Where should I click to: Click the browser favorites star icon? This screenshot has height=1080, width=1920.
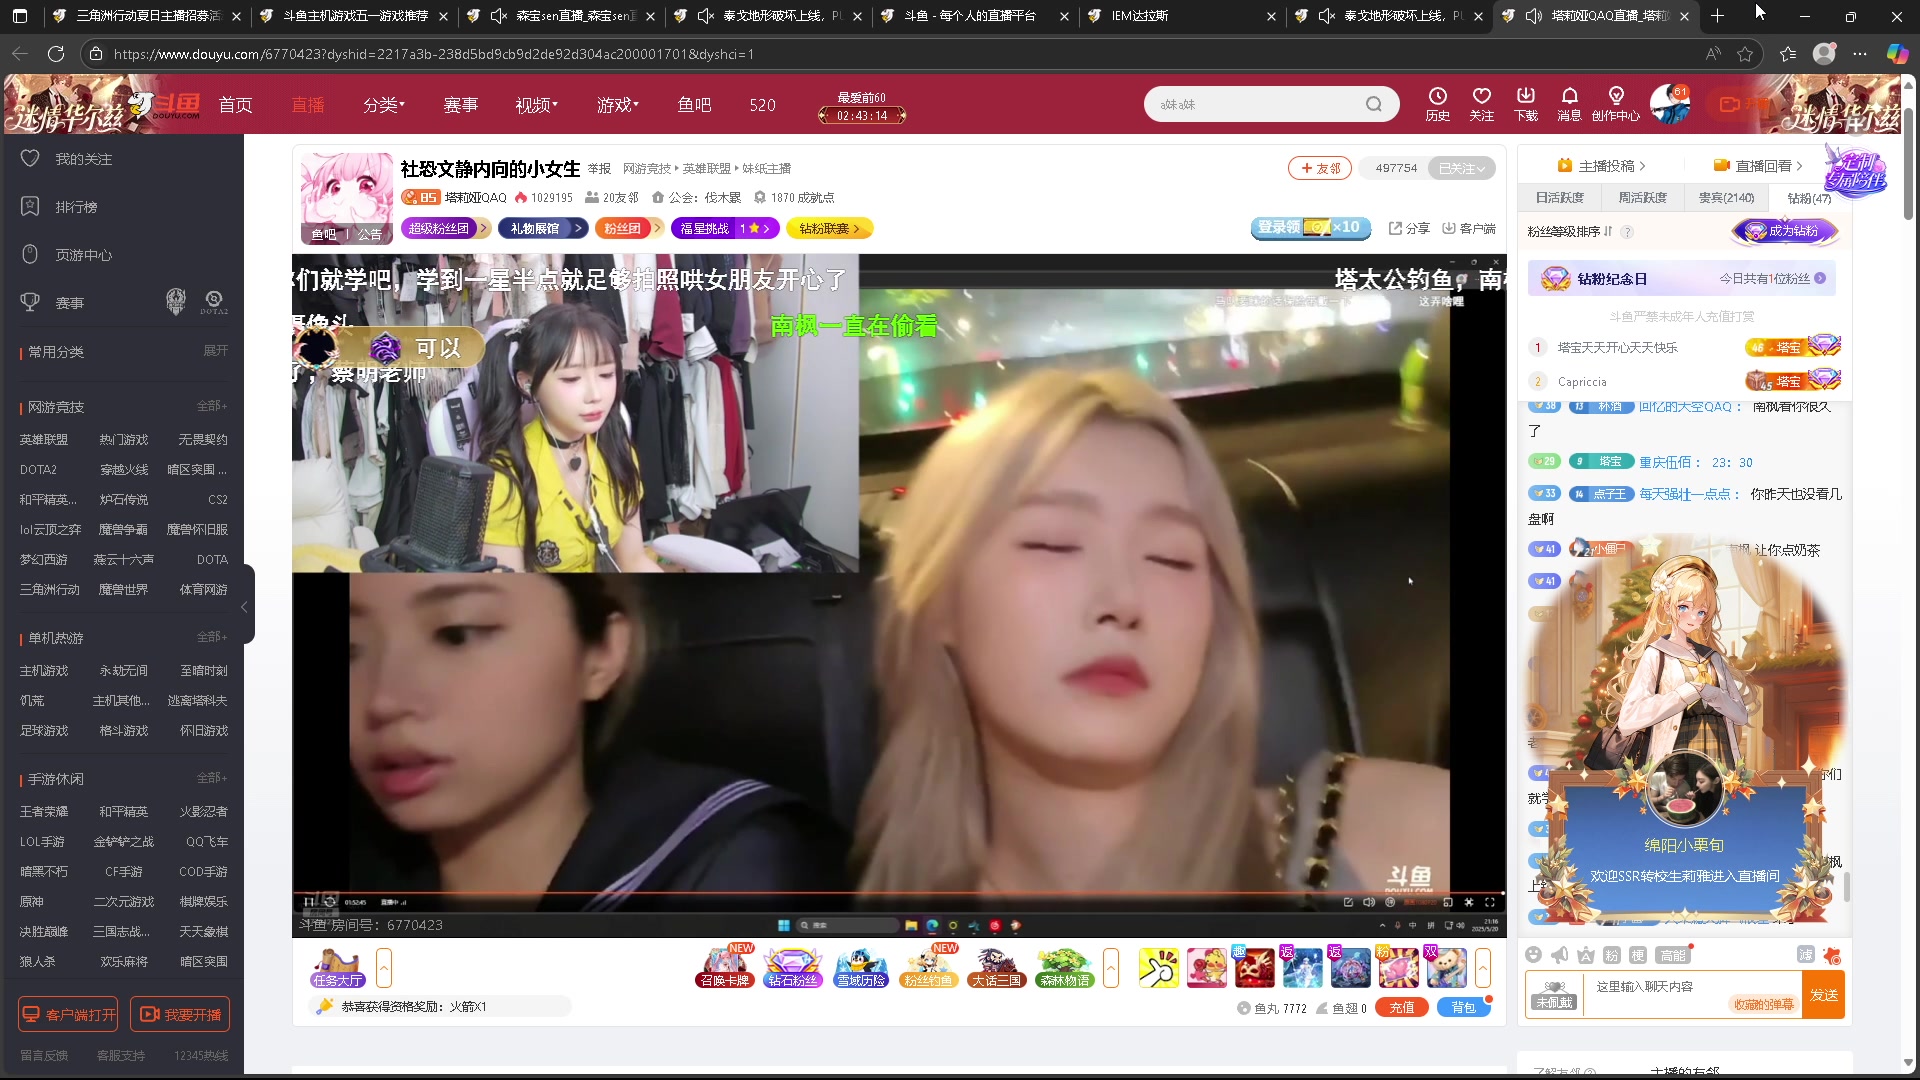[1745, 54]
